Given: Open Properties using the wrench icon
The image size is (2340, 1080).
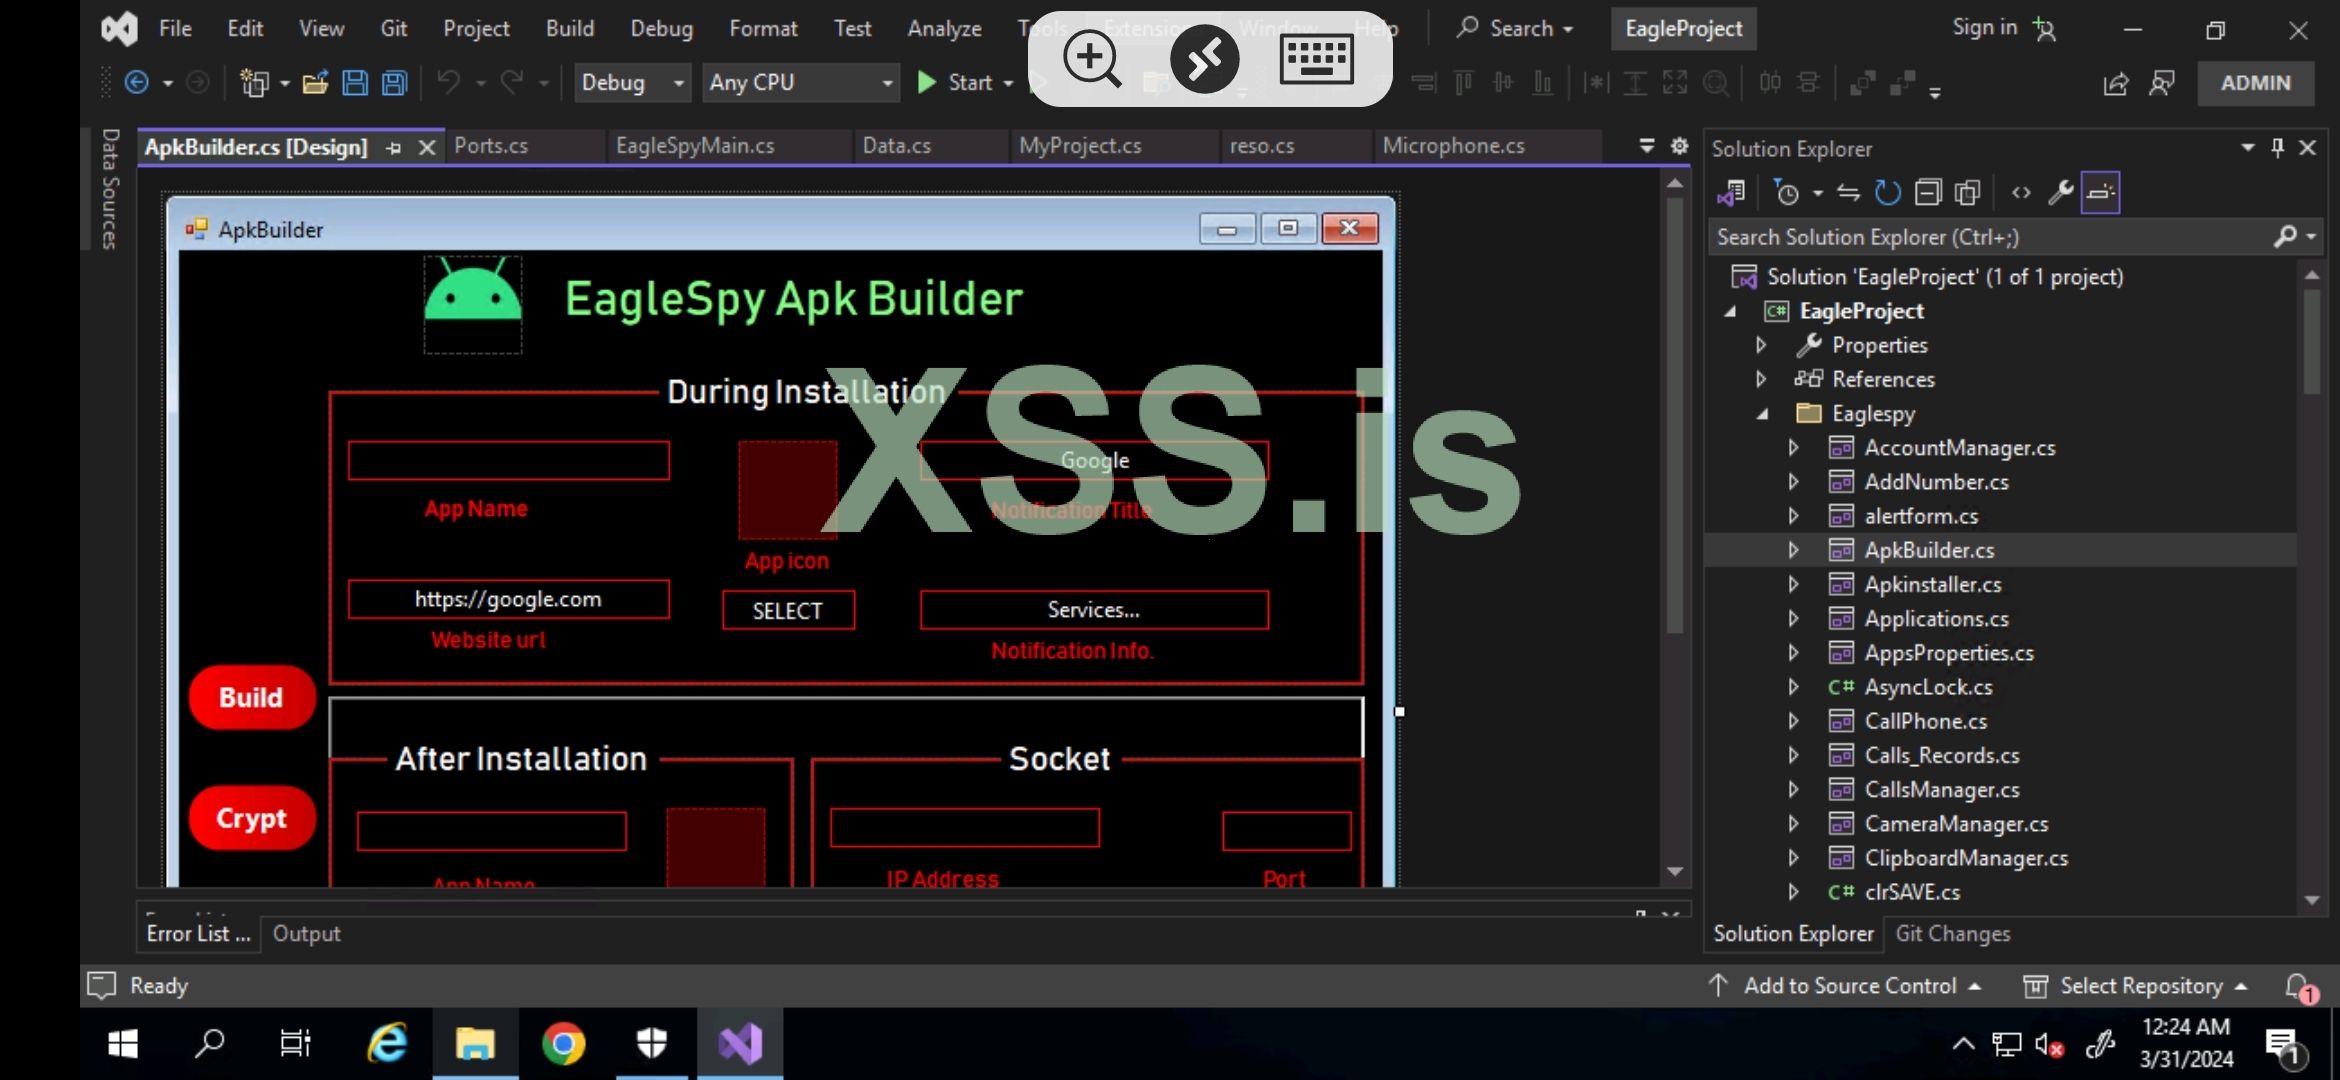Looking at the screenshot, I should pyautogui.click(x=2061, y=192).
